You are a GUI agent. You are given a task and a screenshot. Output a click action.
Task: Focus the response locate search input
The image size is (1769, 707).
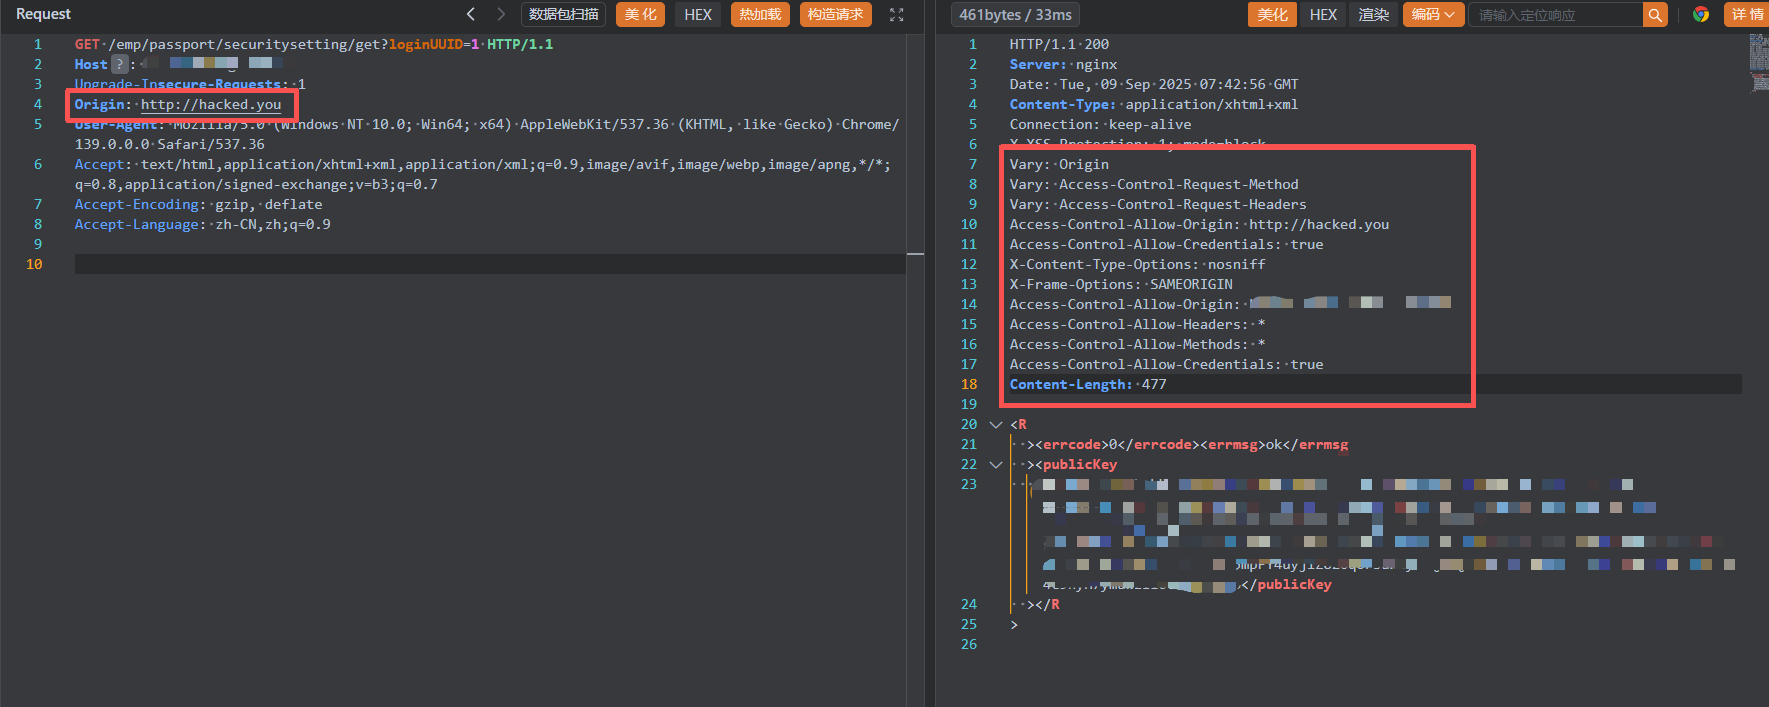pyautogui.click(x=1555, y=15)
